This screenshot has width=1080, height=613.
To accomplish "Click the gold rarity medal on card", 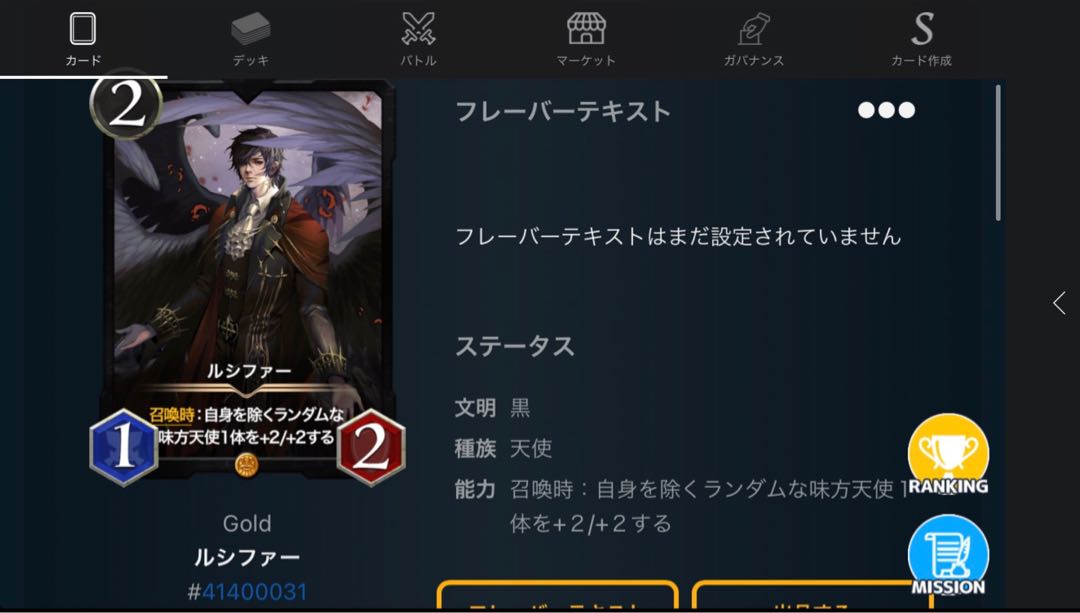I will click(x=247, y=466).
